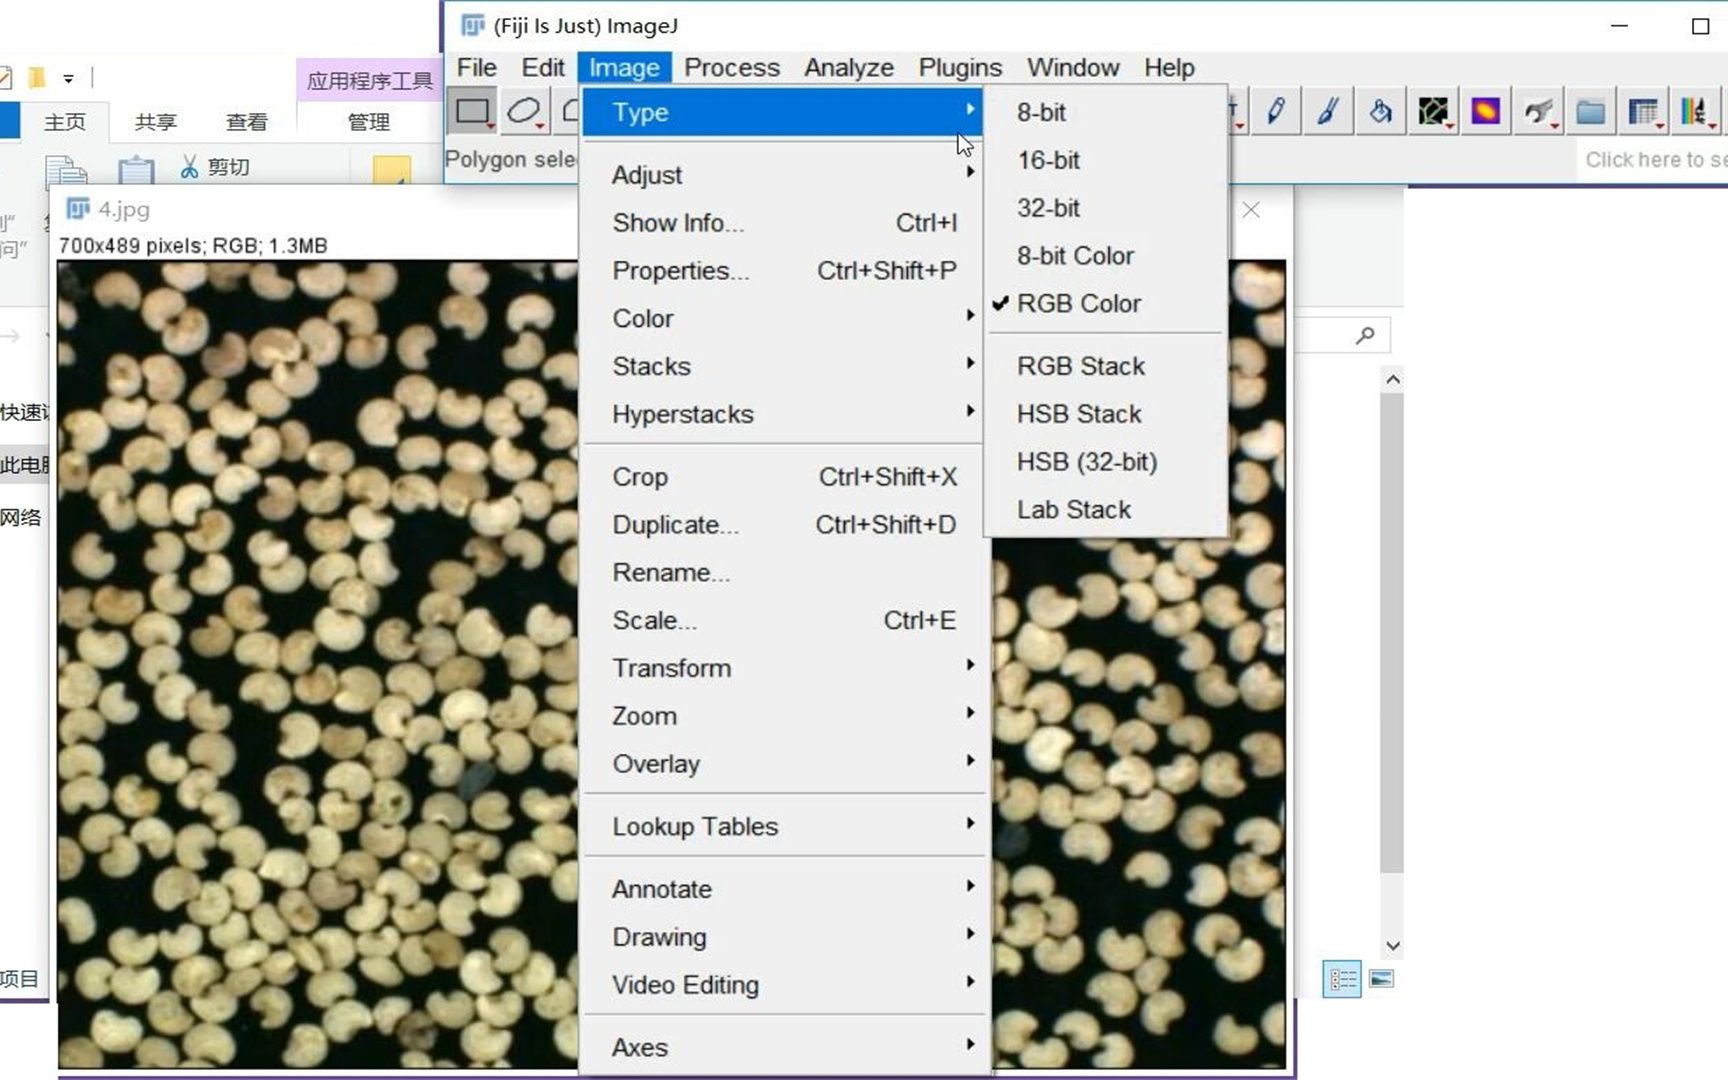Enable the 8-bit image type
The height and width of the screenshot is (1080, 1728).
1041,112
